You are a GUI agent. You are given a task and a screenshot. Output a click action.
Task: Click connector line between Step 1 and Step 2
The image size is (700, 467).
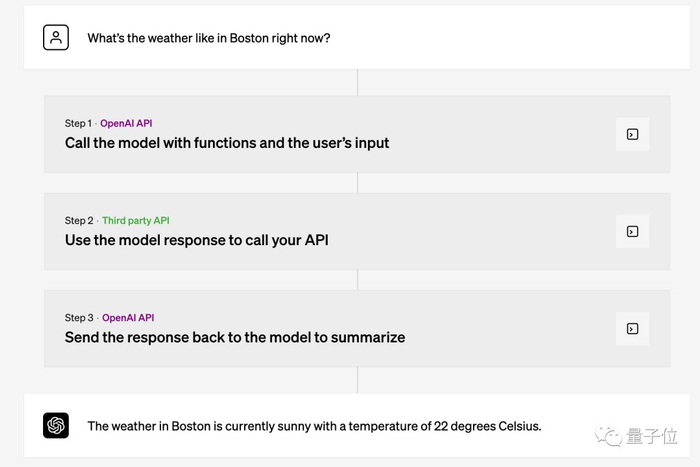[357, 183]
